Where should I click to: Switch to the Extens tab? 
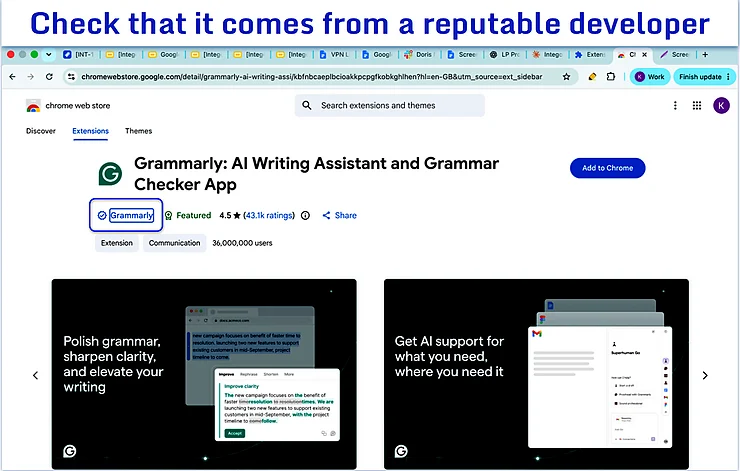click(590, 55)
